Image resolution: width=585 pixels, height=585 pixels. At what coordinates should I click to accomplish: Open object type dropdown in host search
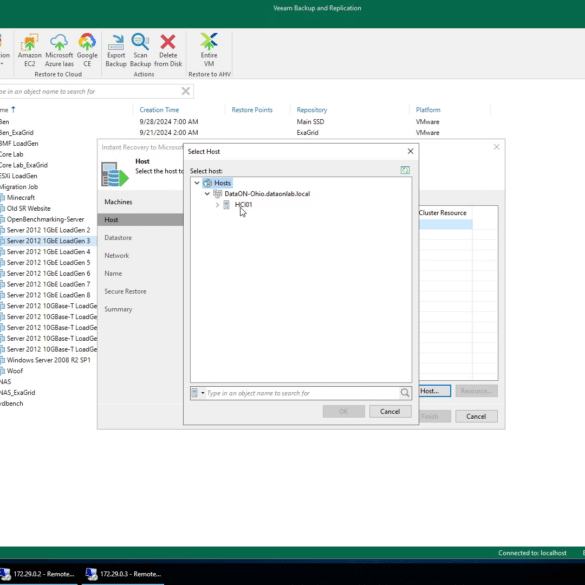[x=203, y=393]
